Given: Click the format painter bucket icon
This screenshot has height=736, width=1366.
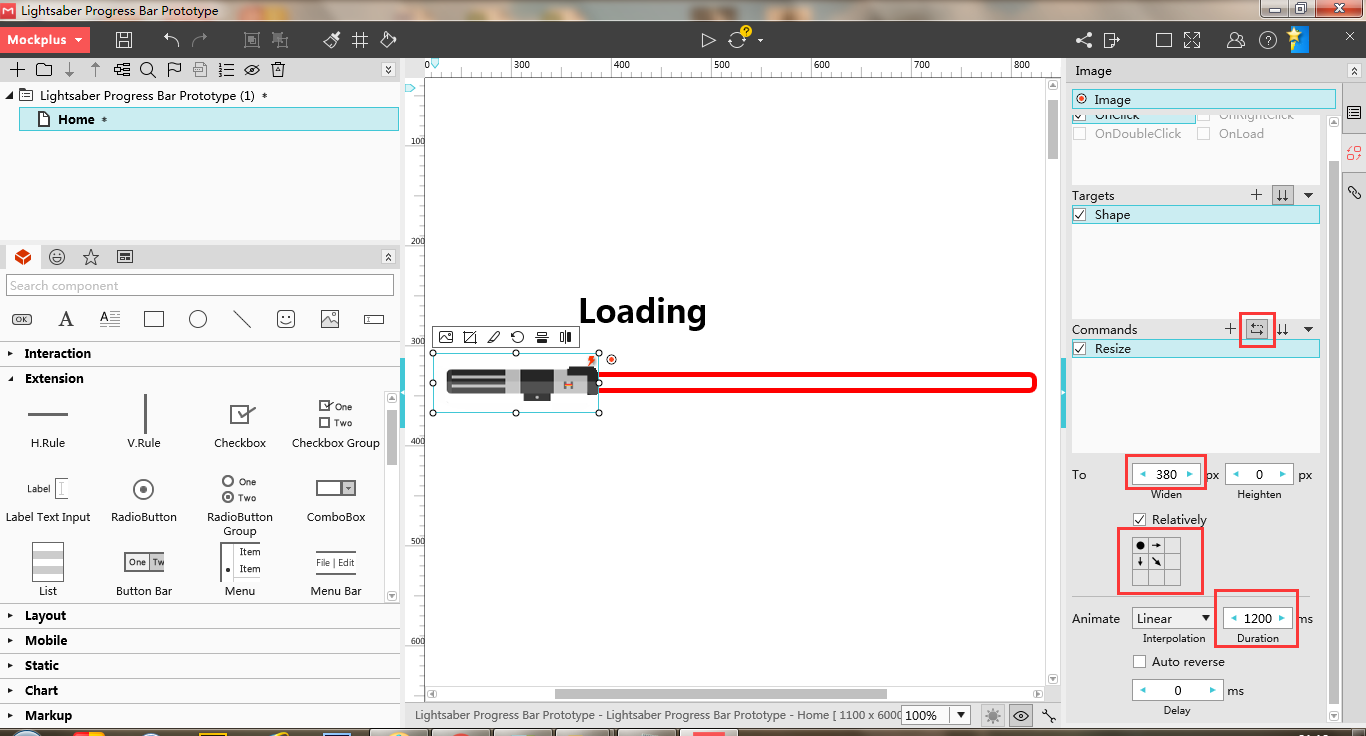Looking at the screenshot, I should pyautogui.click(x=388, y=40).
